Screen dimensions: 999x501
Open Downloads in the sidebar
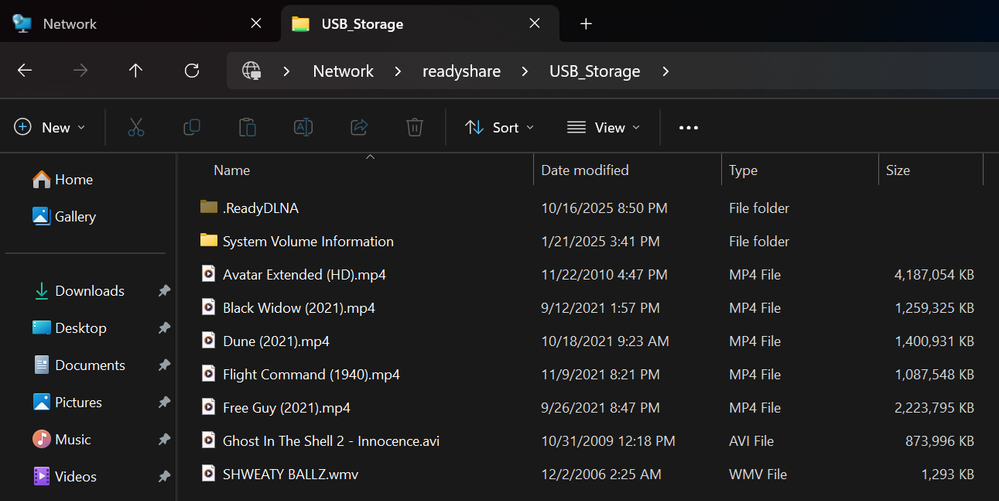[x=89, y=291]
